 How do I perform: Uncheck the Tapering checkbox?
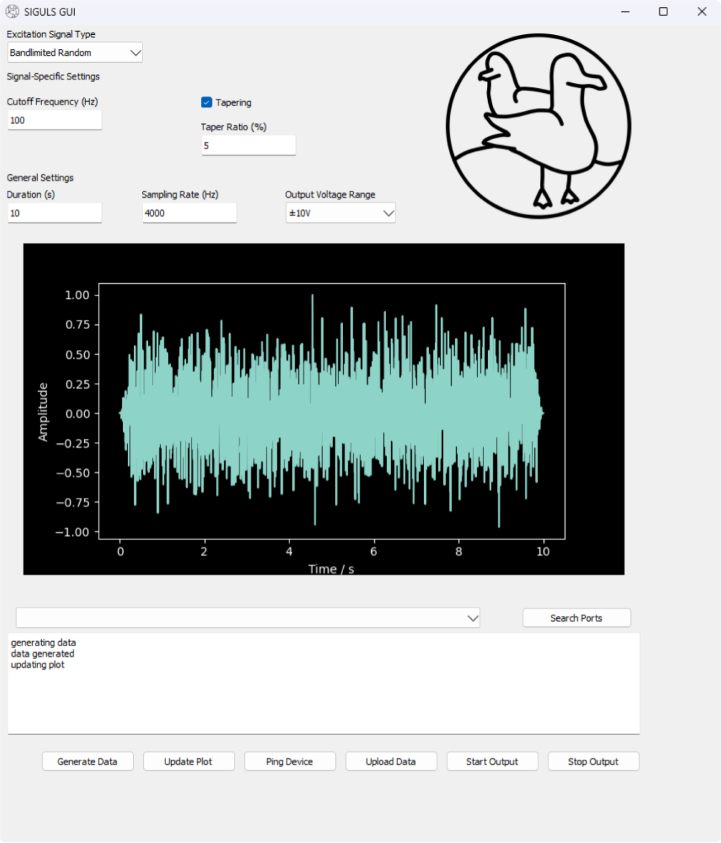(206, 102)
